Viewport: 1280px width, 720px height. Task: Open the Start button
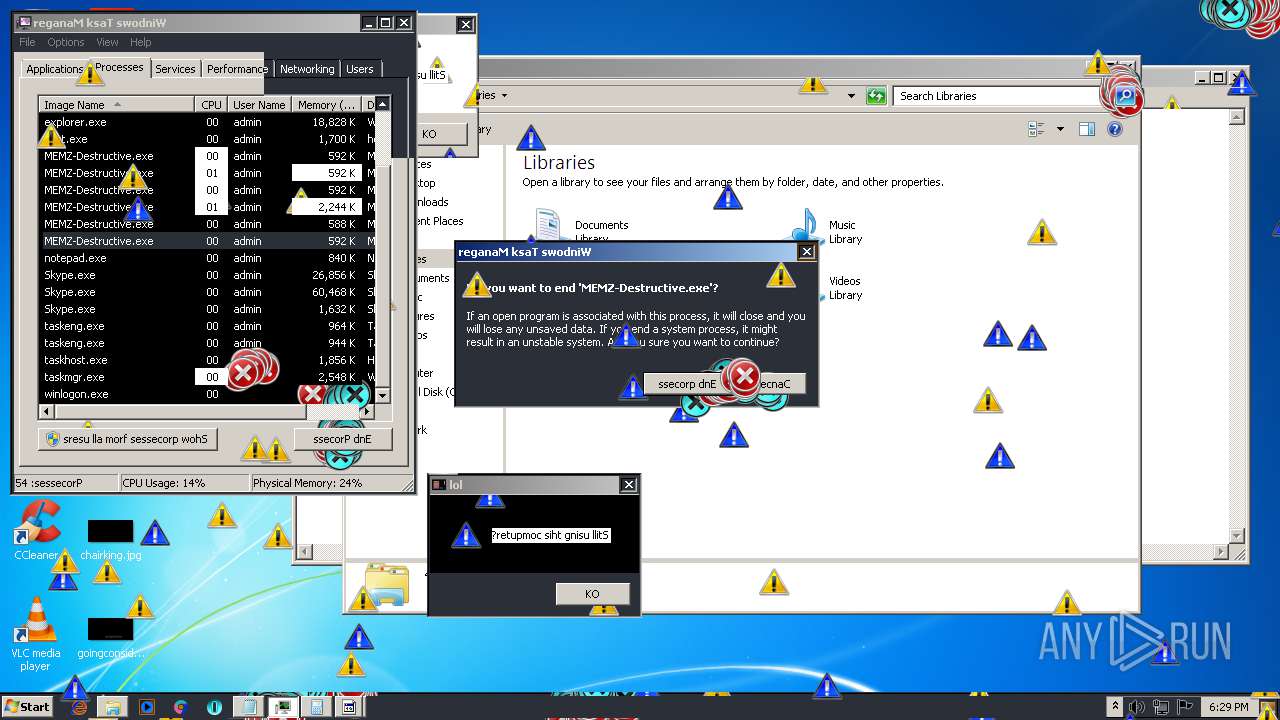pos(27,706)
